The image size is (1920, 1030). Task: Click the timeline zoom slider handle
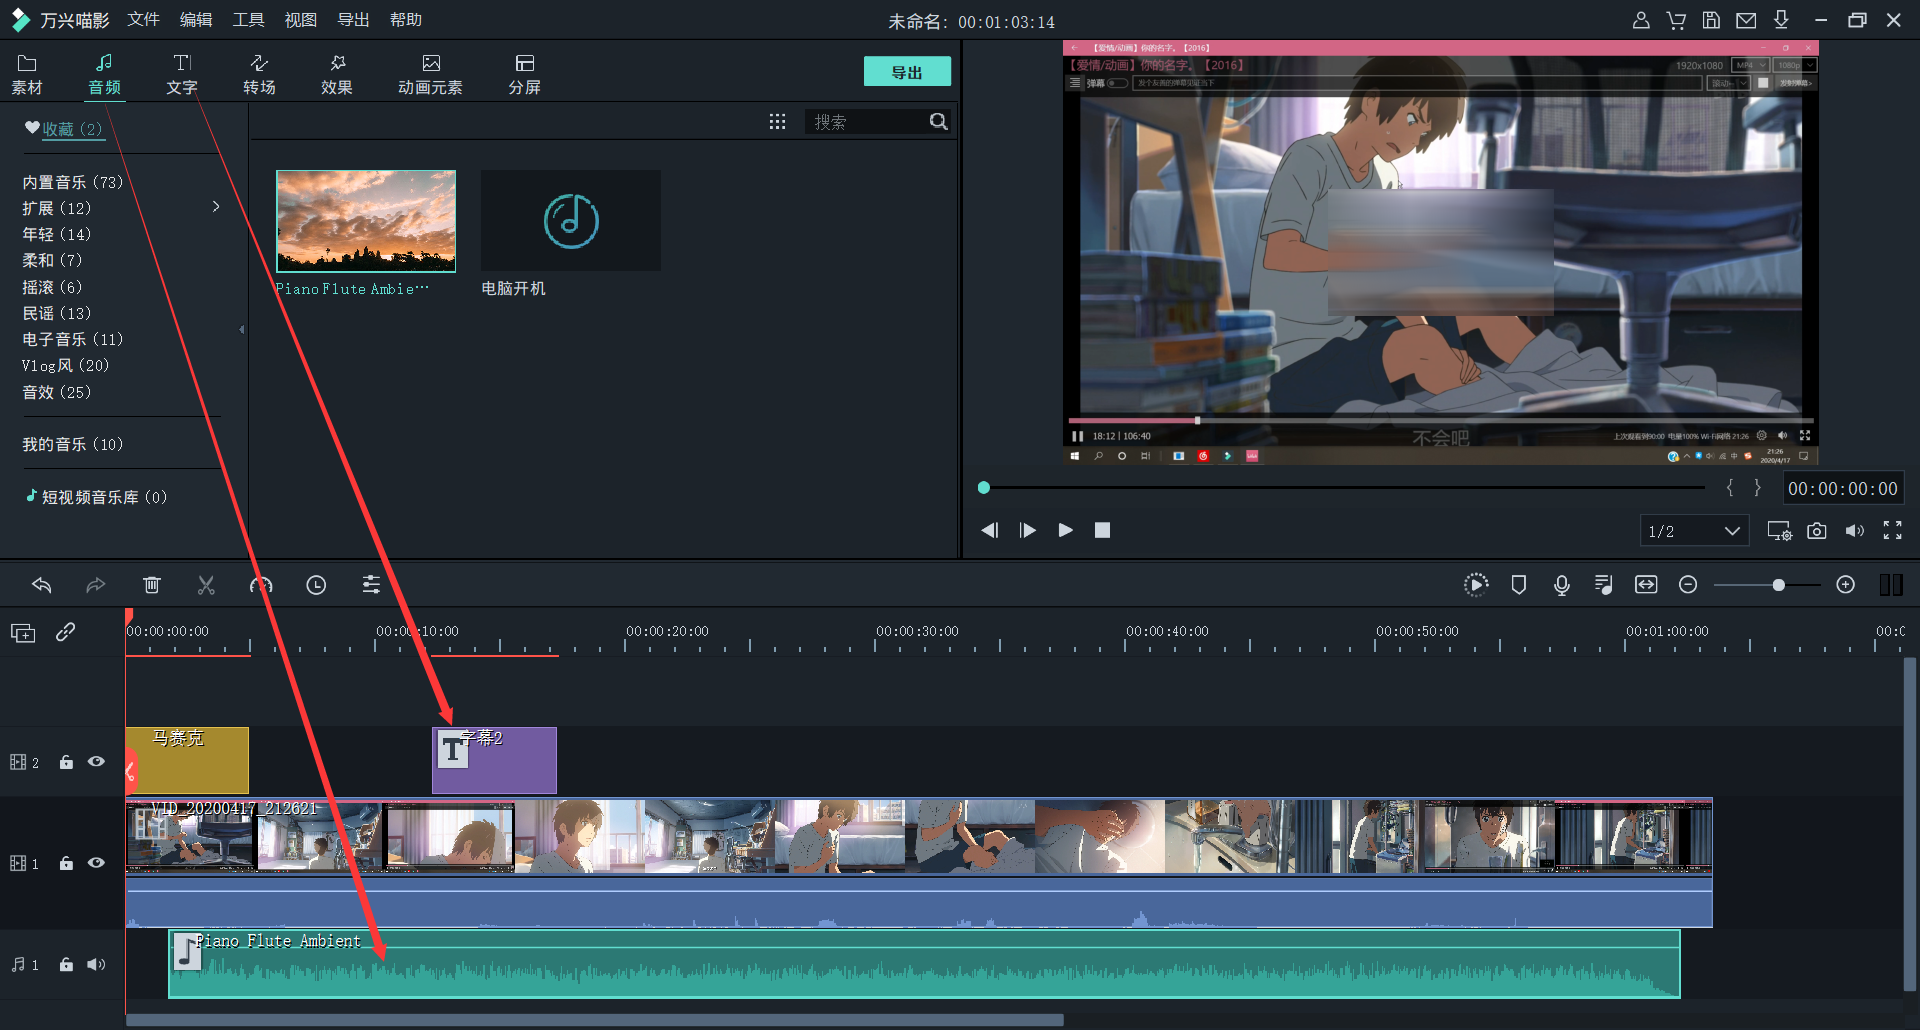1778,585
